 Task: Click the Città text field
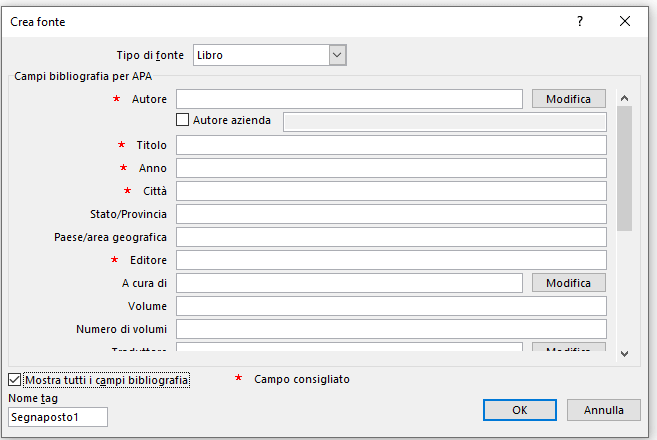391,191
